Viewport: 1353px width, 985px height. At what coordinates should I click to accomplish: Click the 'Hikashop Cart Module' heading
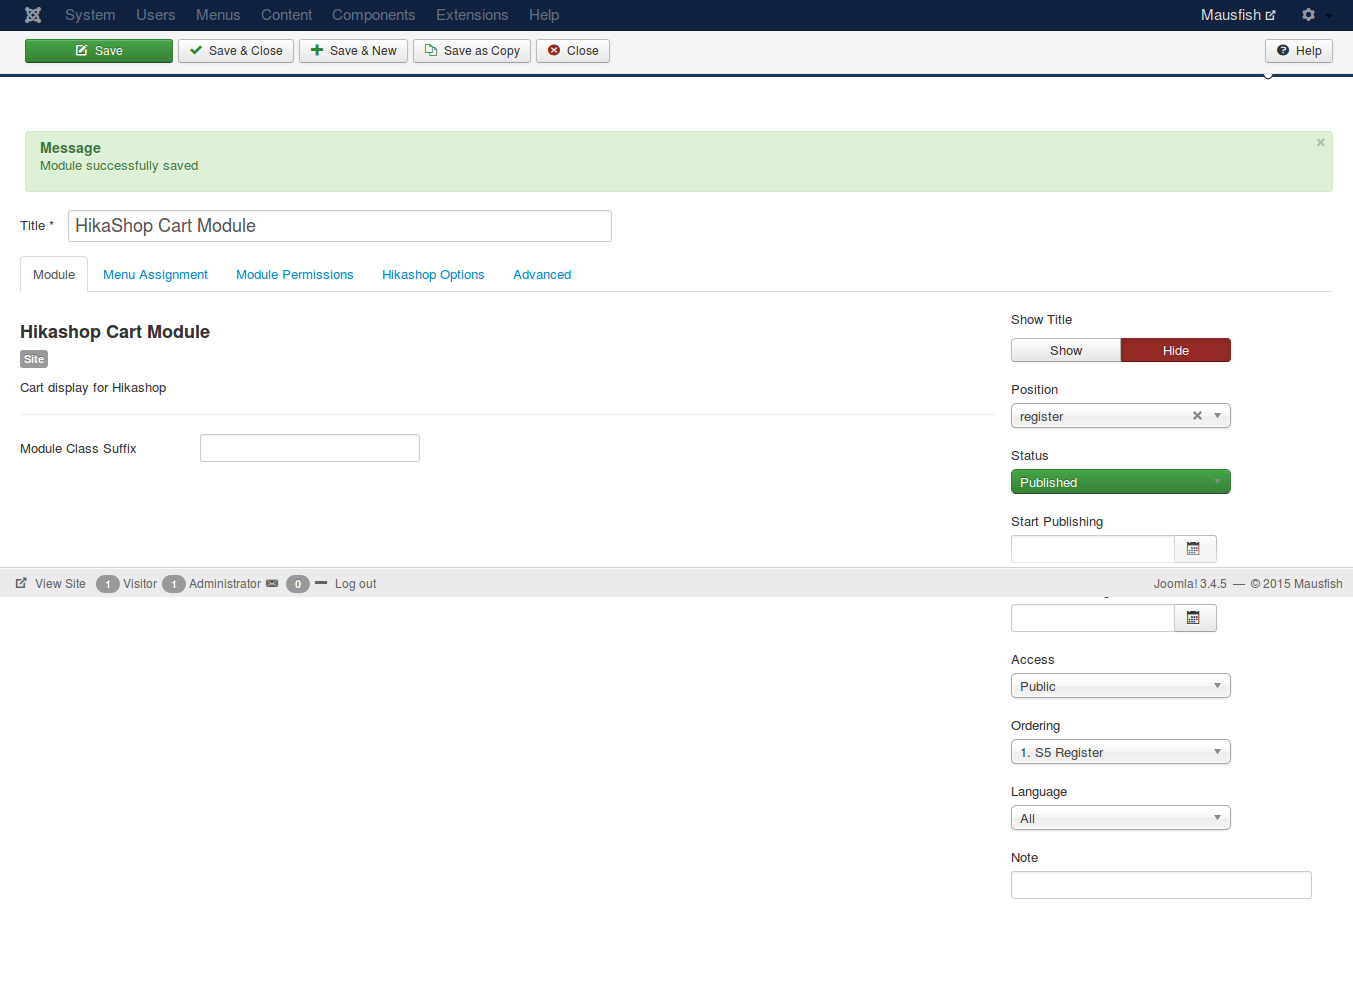[x=115, y=332]
